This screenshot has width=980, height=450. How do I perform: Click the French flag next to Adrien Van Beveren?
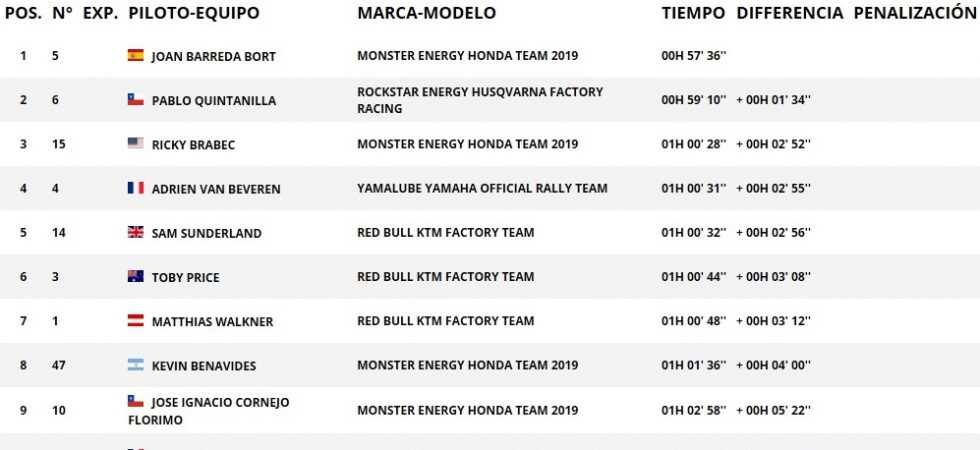(x=135, y=188)
